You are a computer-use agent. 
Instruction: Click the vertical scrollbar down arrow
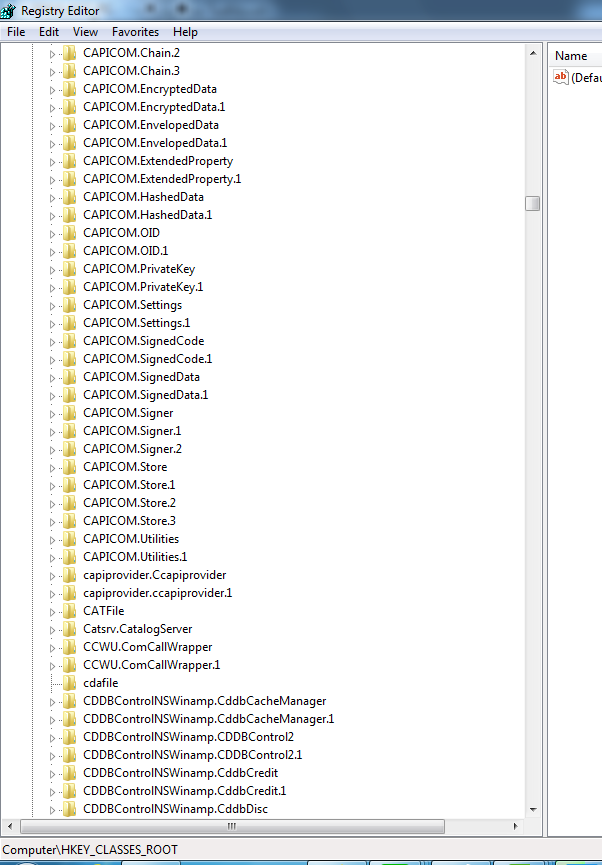532,810
